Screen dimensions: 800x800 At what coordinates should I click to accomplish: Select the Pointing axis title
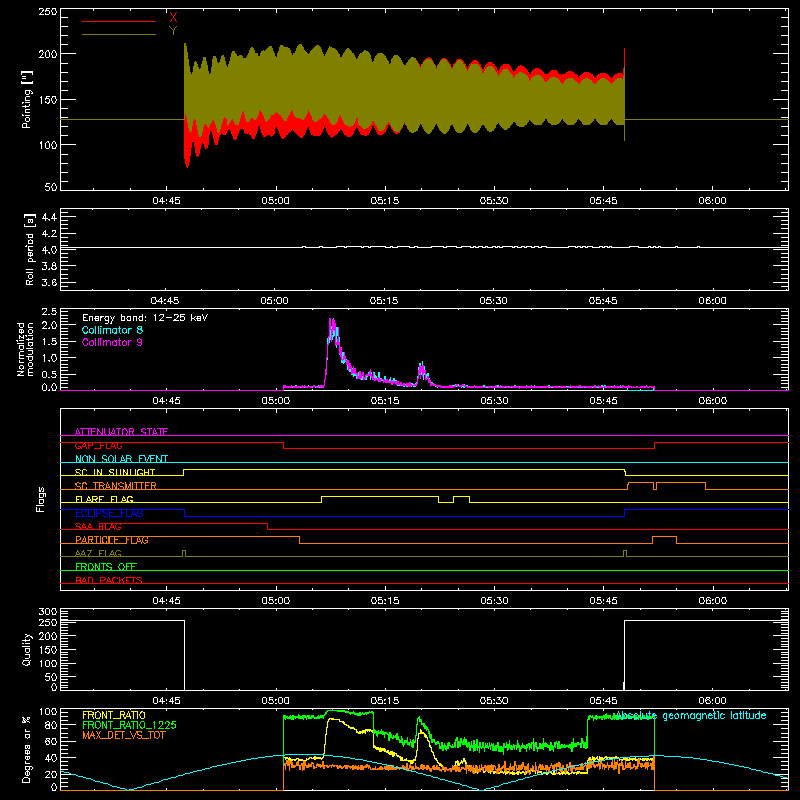(x=27, y=99)
